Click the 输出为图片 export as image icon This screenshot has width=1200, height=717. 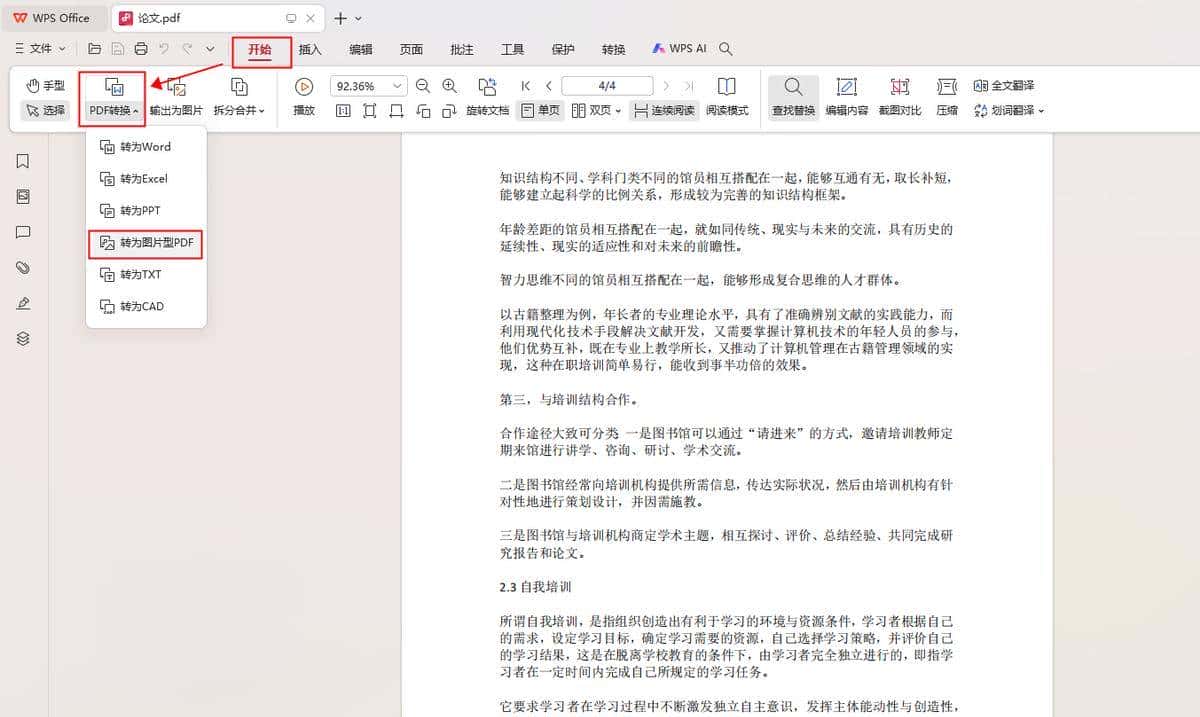175,95
